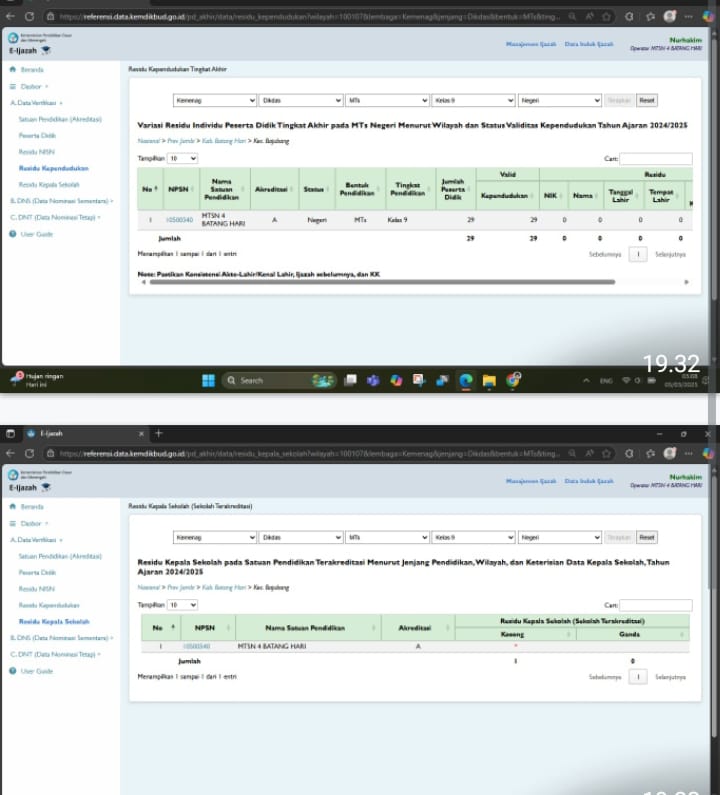
Task: Open File Explorer from the taskbar
Action: (x=489, y=380)
